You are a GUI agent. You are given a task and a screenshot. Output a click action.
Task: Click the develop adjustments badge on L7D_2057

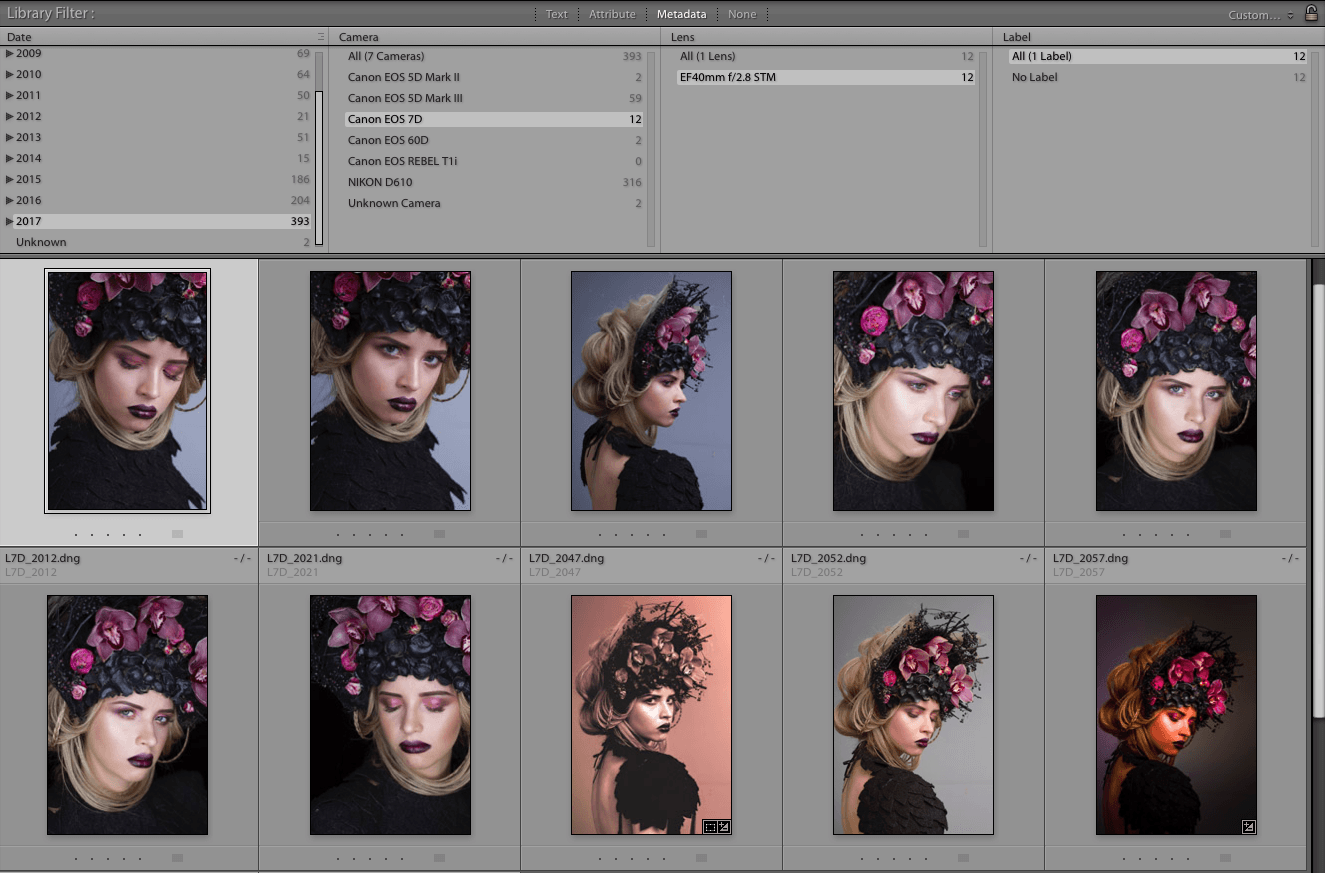click(x=1248, y=826)
